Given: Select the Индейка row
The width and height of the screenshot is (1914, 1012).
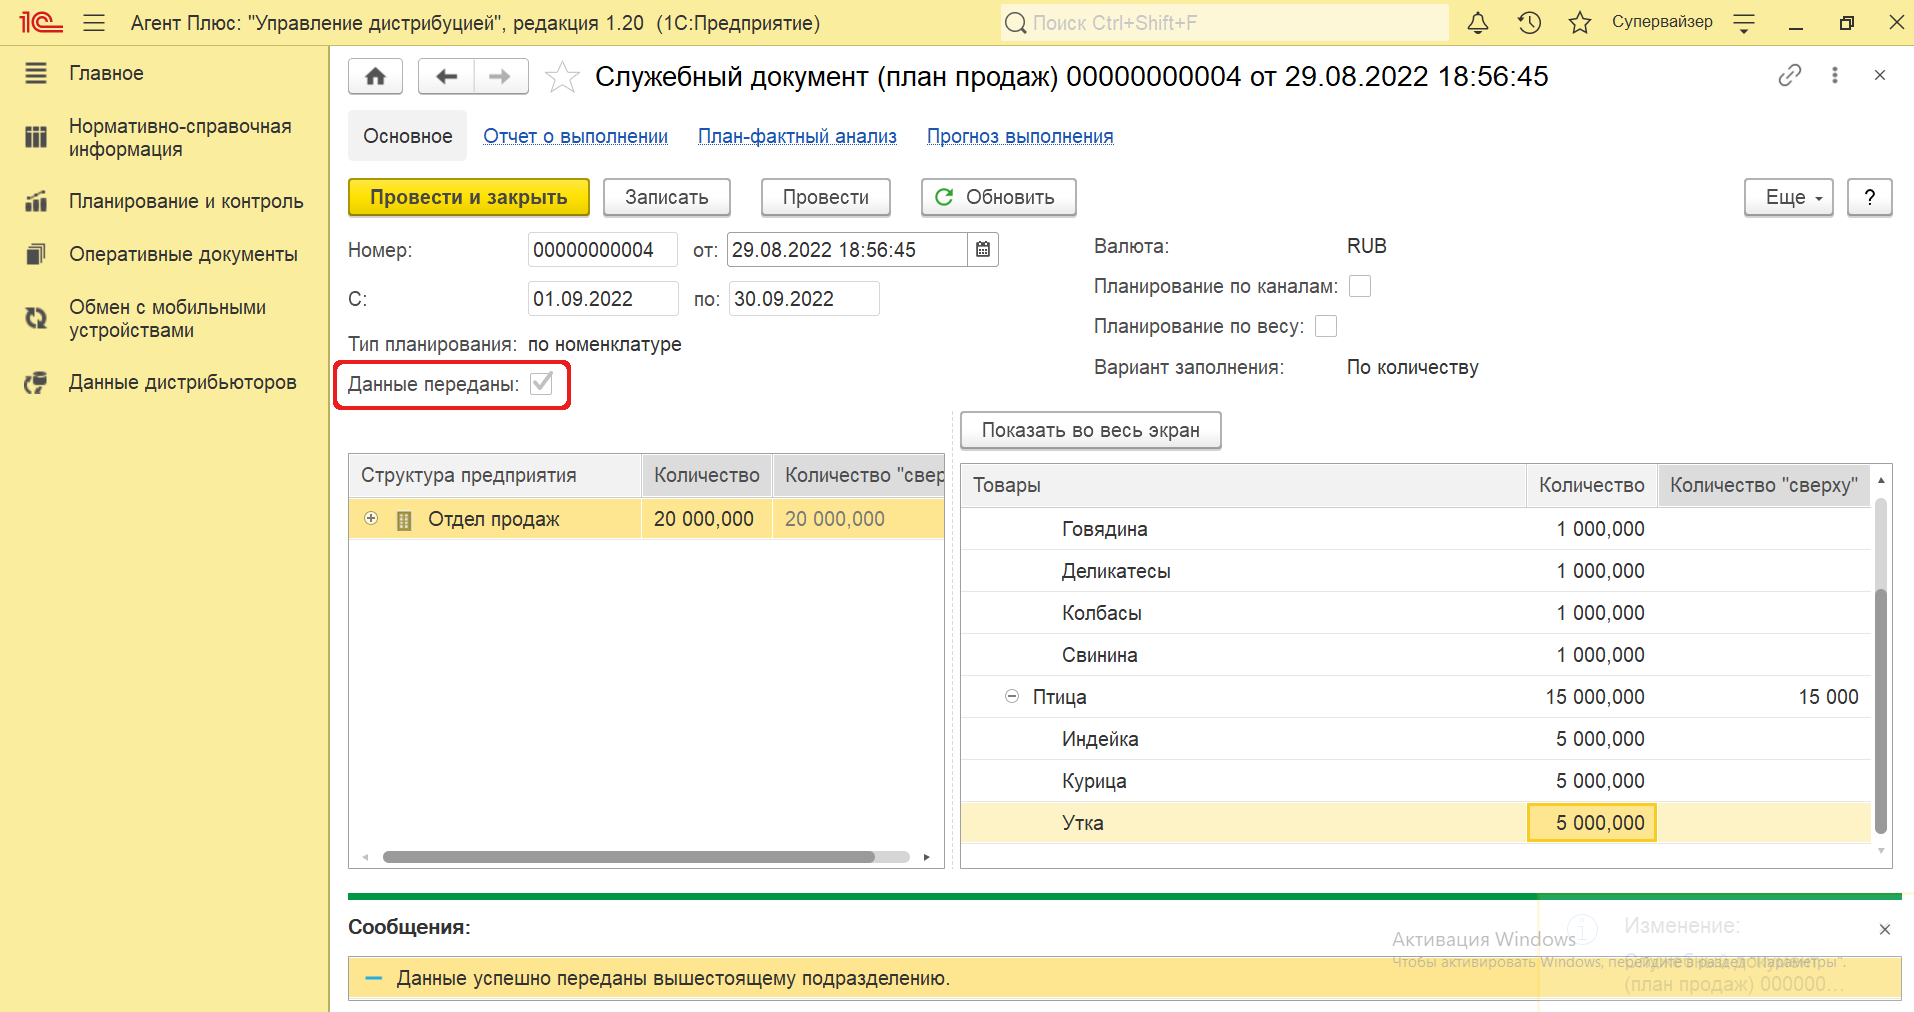Looking at the screenshot, I should coord(1416,739).
